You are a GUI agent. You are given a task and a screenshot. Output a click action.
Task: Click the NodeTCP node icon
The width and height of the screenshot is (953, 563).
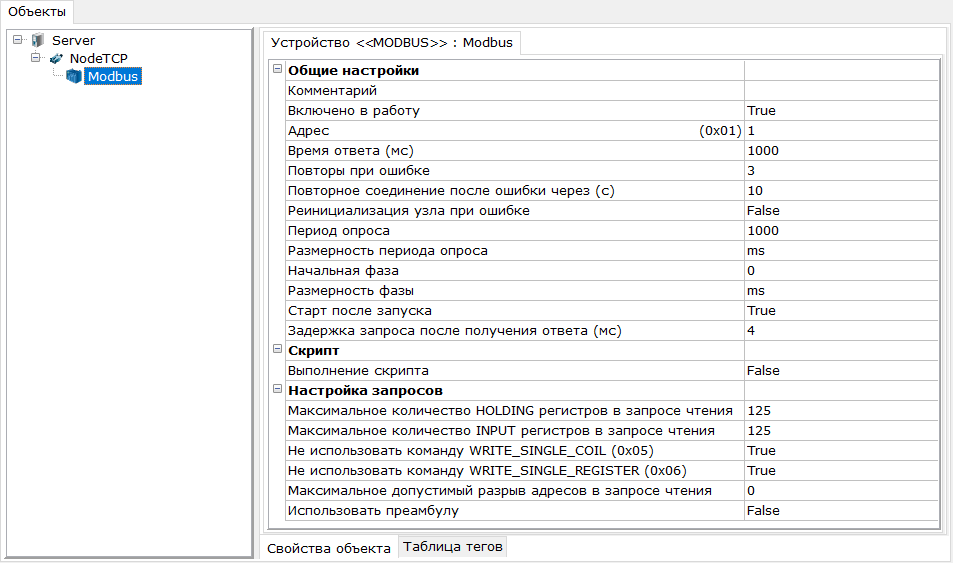pos(56,59)
